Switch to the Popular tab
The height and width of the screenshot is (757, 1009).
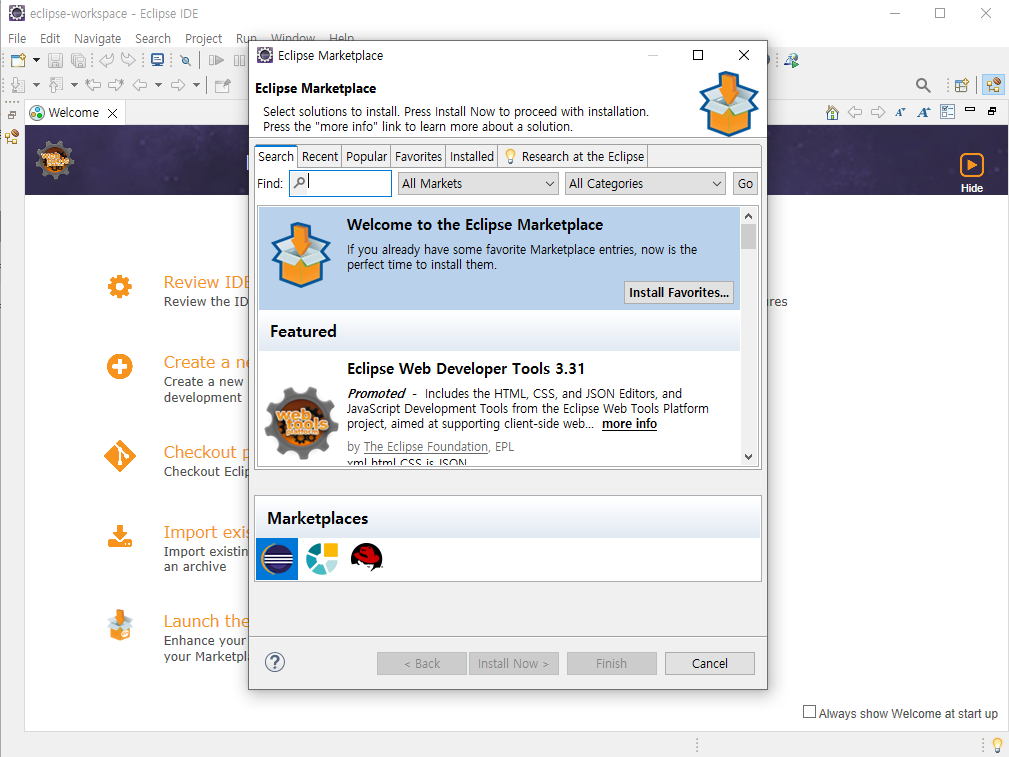pos(366,157)
